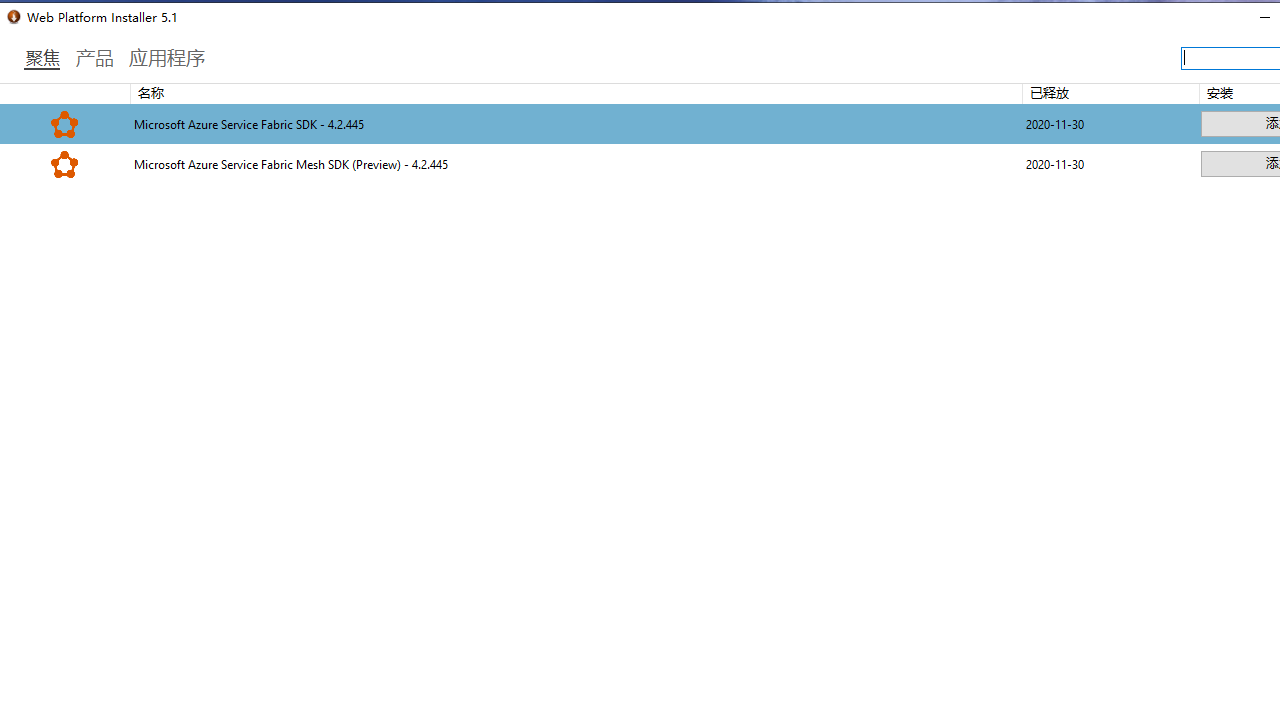Click inside the search input field

[1231, 58]
